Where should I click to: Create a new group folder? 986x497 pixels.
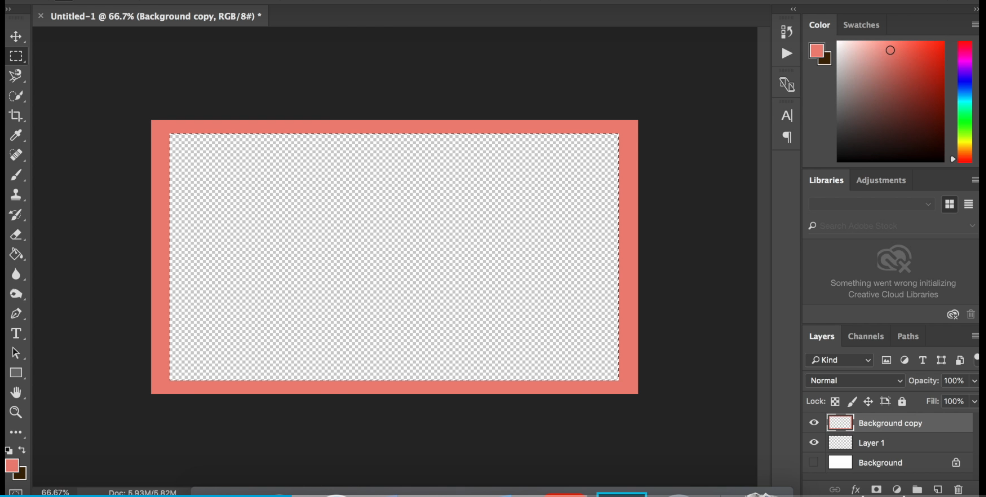click(x=917, y=489)
